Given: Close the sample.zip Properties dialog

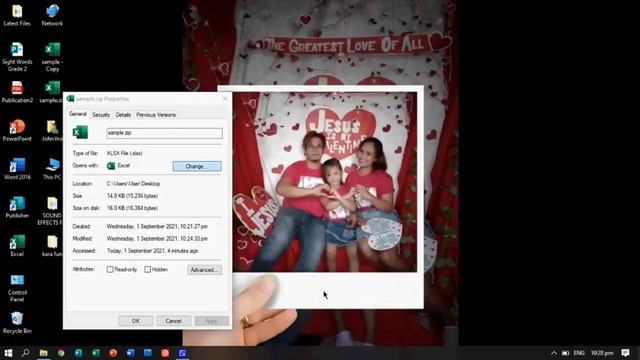Looking at the screenshot, I should [x=225, y=99].
